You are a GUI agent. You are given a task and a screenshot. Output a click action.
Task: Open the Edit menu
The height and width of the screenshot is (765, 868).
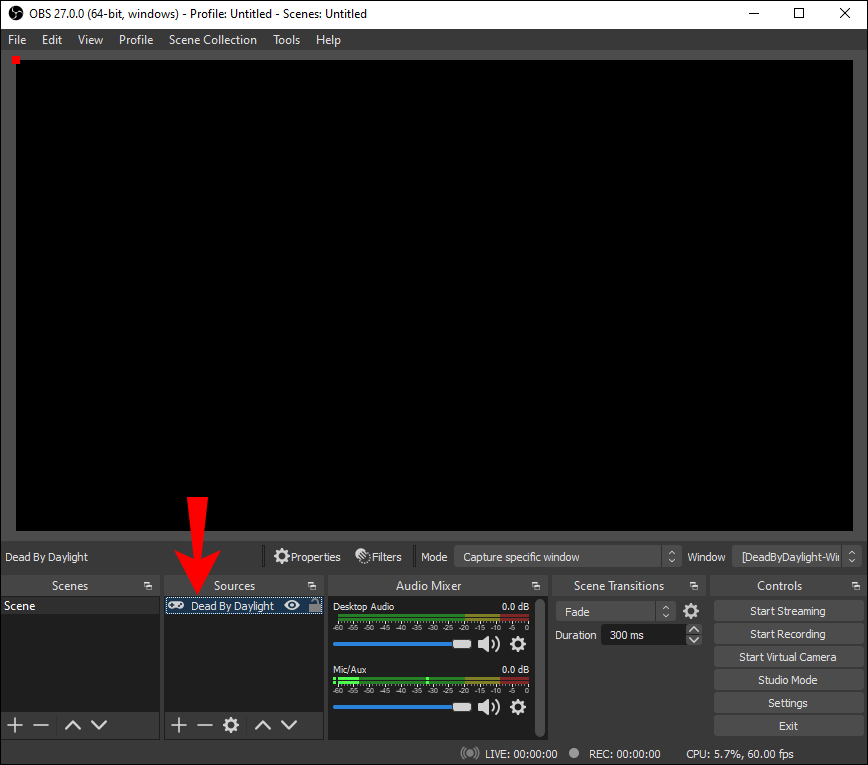52,40
